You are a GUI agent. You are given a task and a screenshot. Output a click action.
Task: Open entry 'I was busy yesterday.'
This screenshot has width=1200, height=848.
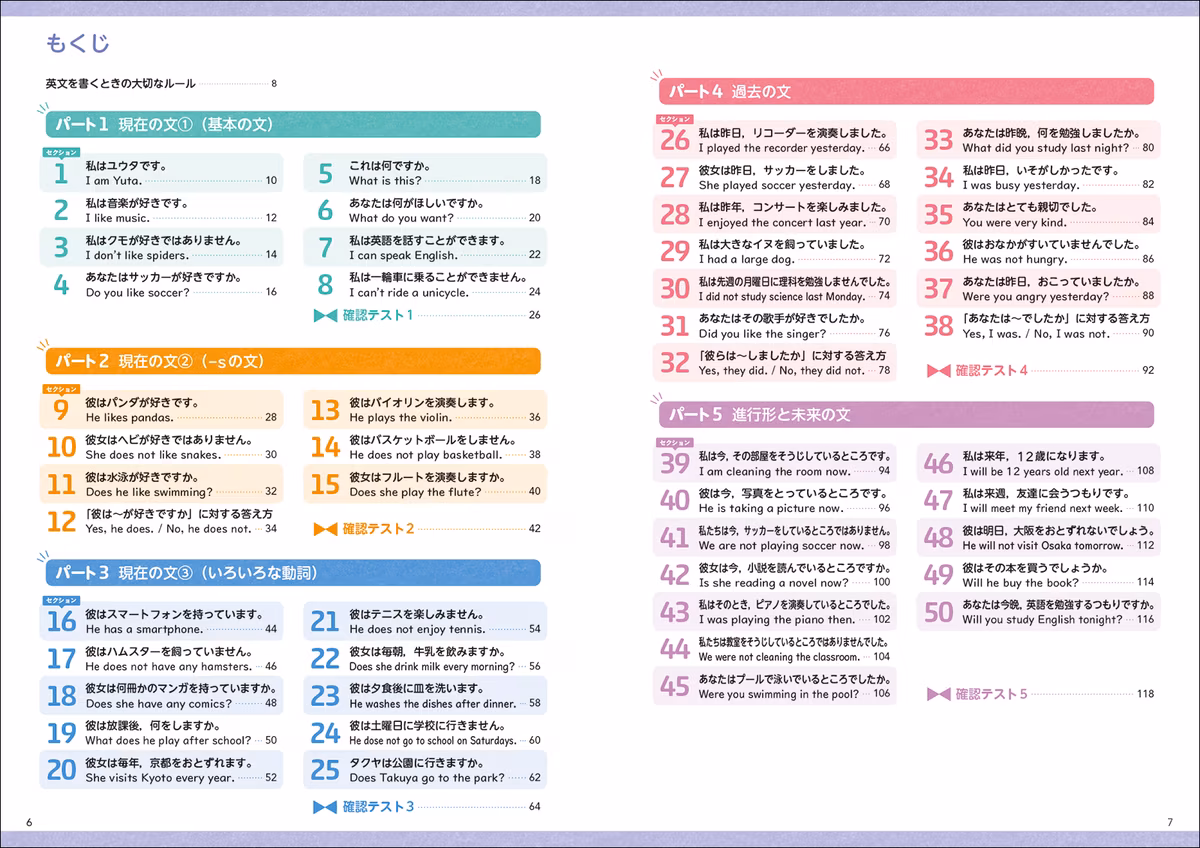(x=1039, y=178)
